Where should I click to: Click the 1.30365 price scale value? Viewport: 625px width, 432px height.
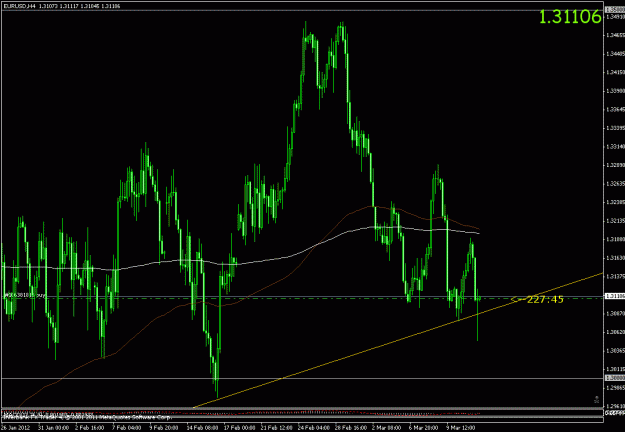click(615, 351)
